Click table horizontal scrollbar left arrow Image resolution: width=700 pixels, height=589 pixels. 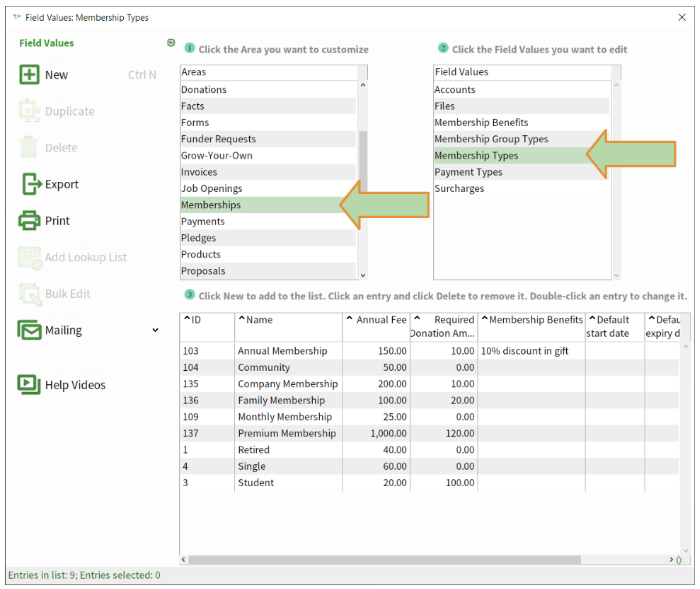point(183,560)
